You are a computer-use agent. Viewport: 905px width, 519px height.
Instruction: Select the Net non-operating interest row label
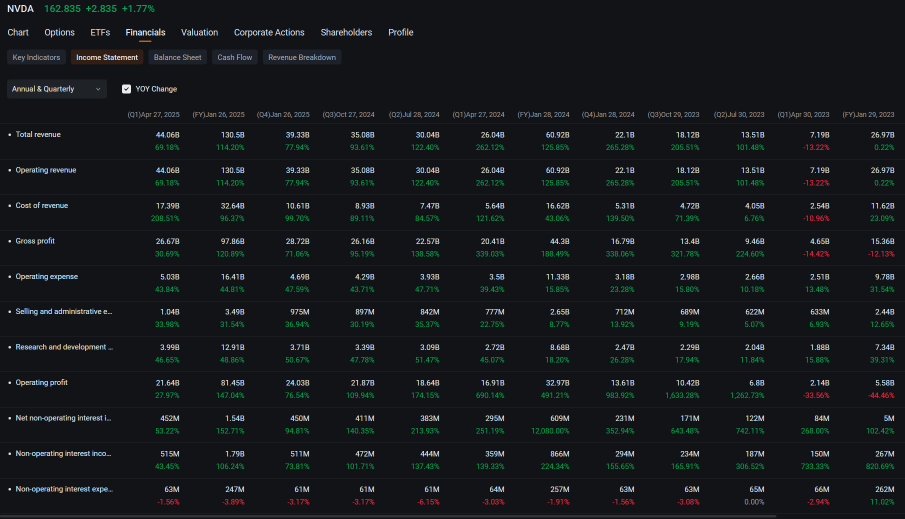(63, 418)
